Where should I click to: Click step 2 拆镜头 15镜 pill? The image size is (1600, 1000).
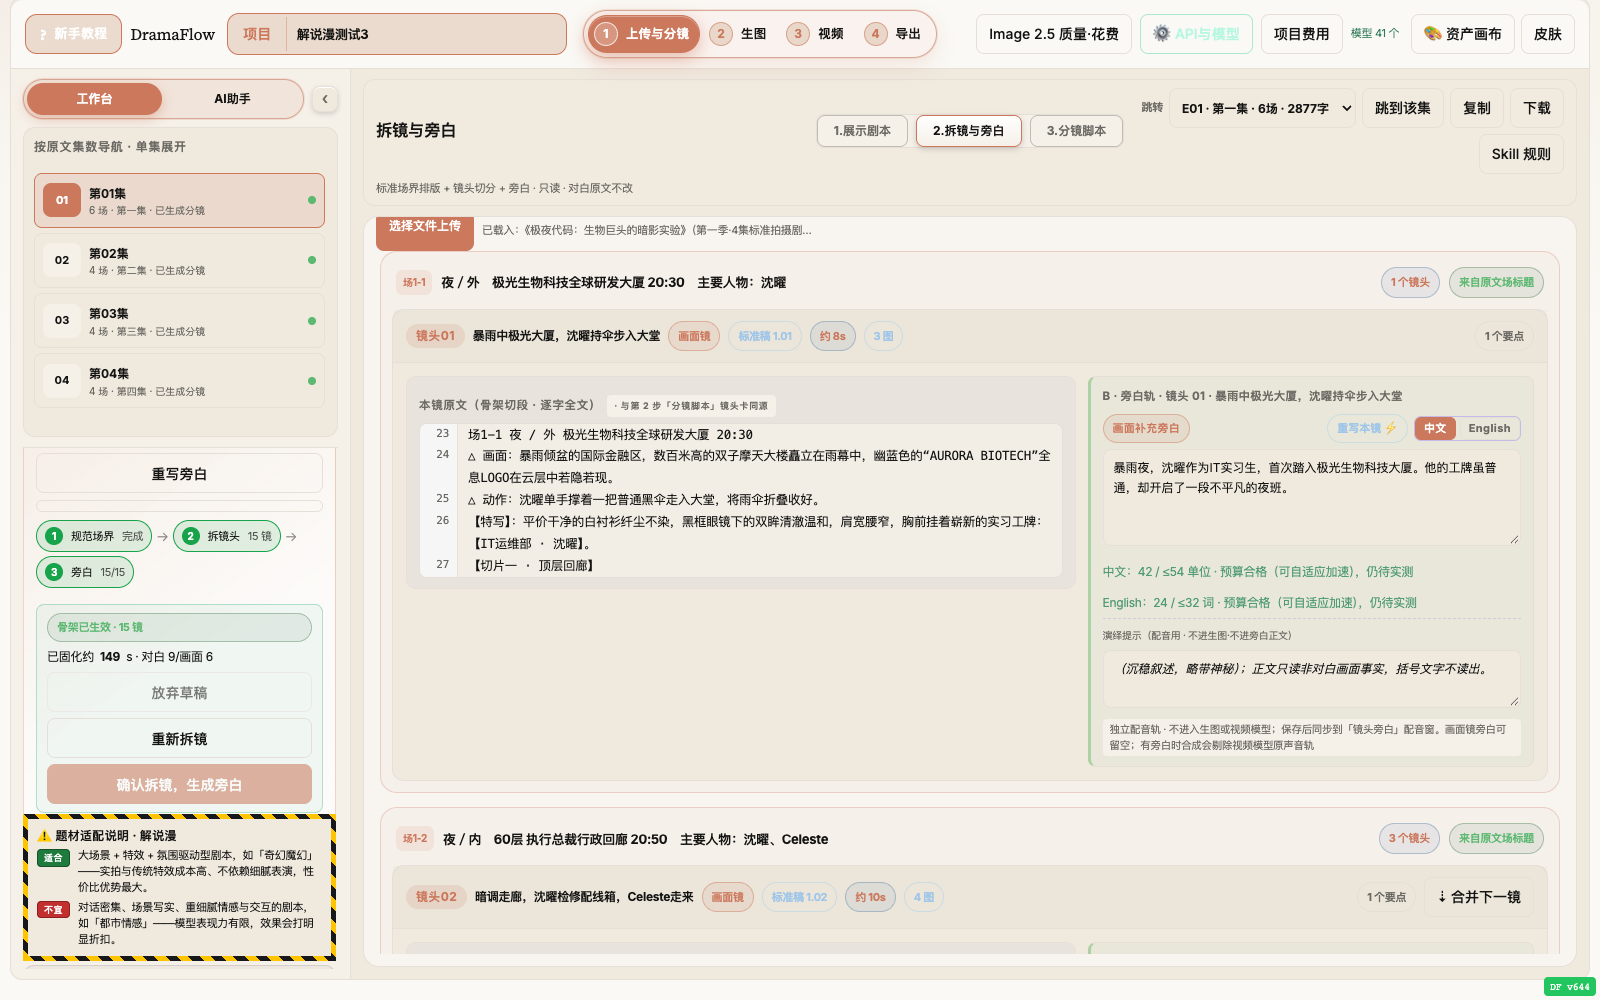pos(227,536)
